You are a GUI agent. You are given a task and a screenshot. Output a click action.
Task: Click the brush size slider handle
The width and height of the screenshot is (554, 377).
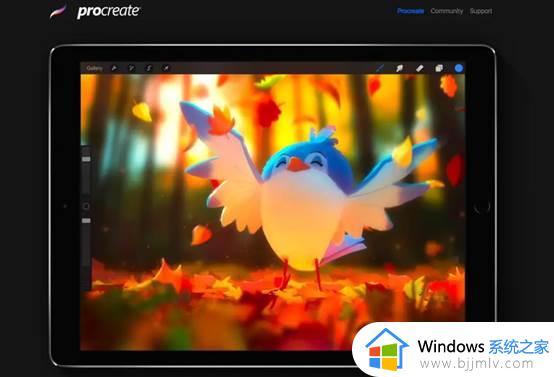[x=86, y=159]
